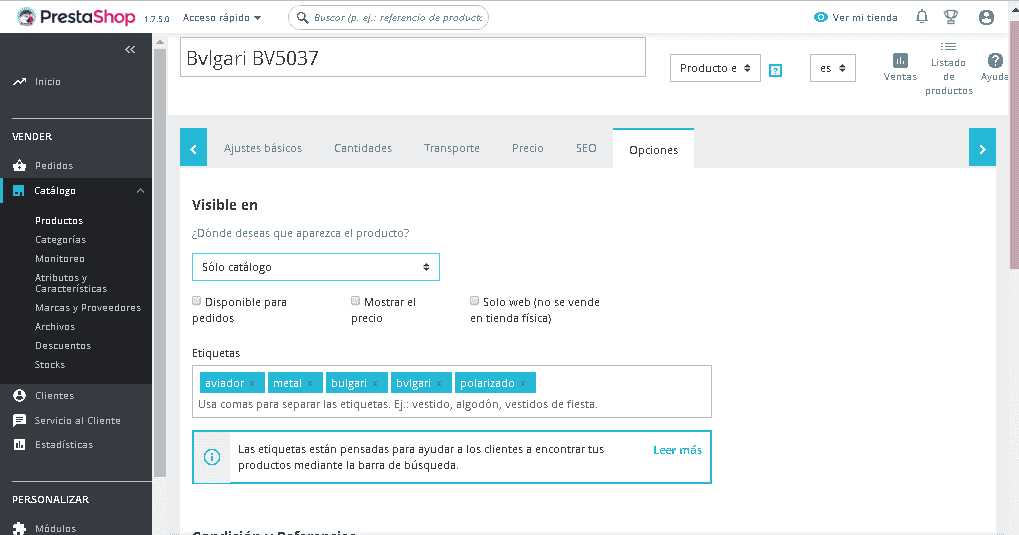Open Ventas sales chart icon
The image size is (1019, 535).
pos(900,60)
